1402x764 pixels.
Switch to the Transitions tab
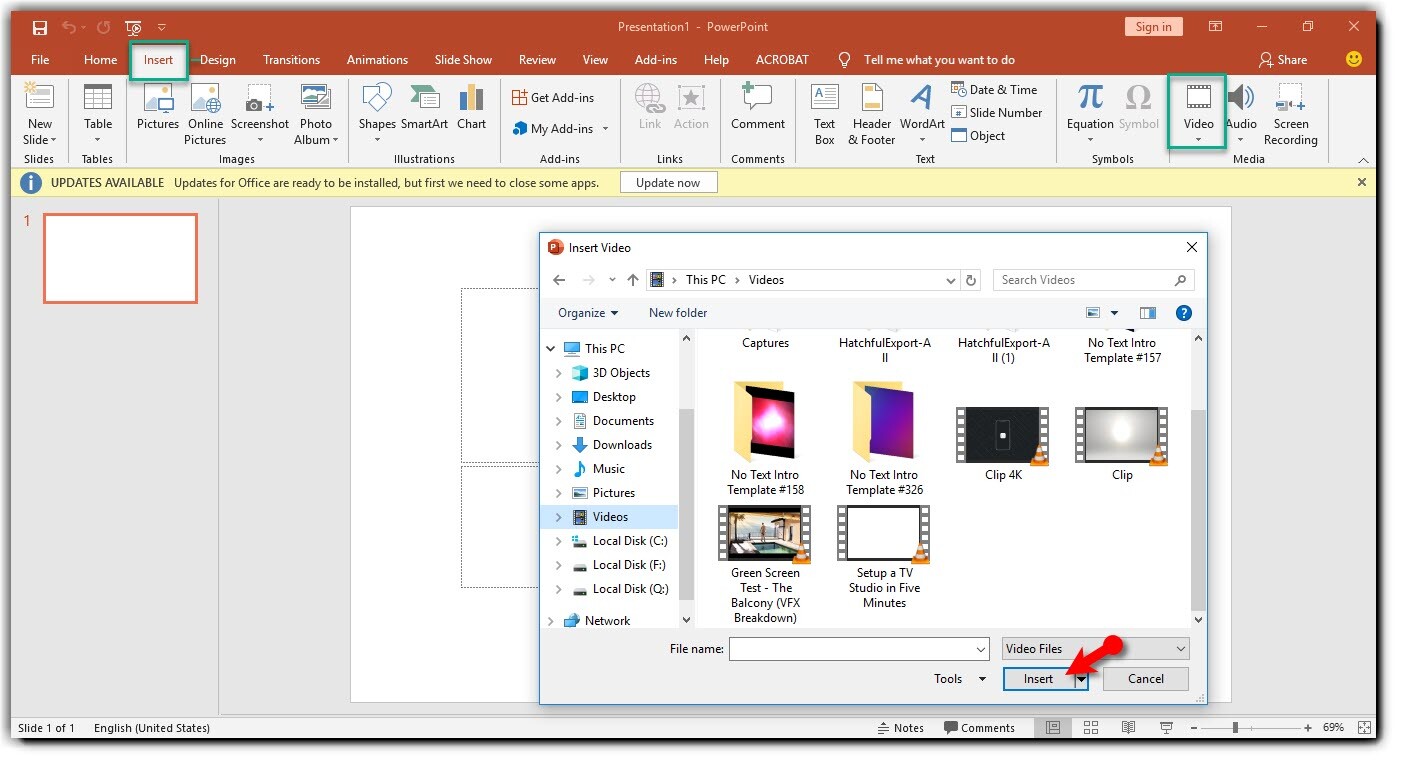(291, 59)
